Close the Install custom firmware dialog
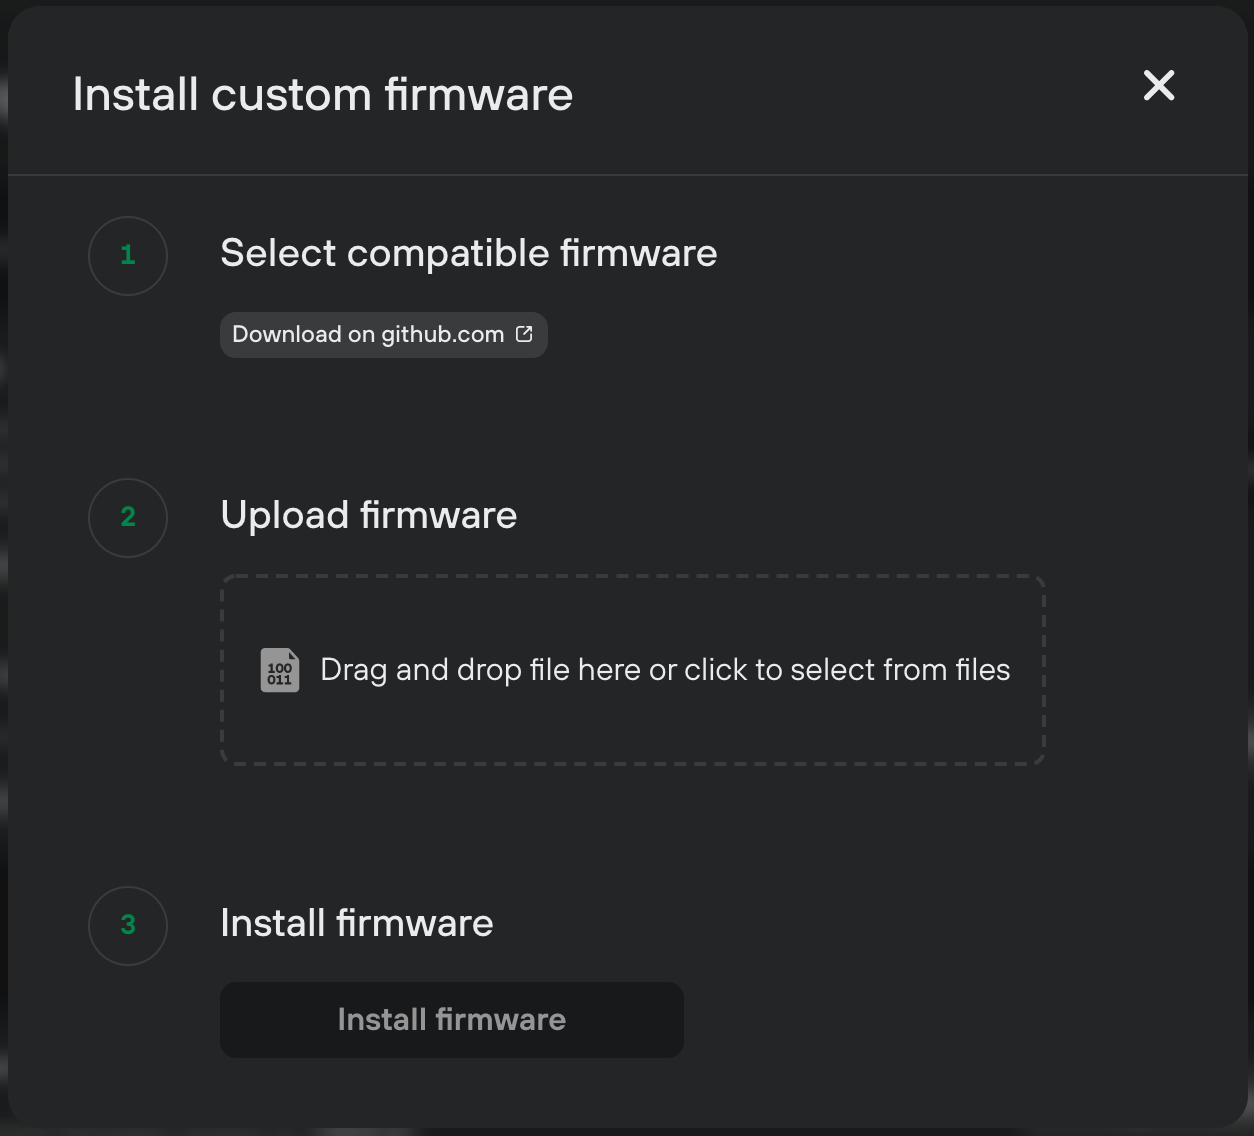The height and width of the screenshot is (1136, 1254). [x=1159, y=86]
